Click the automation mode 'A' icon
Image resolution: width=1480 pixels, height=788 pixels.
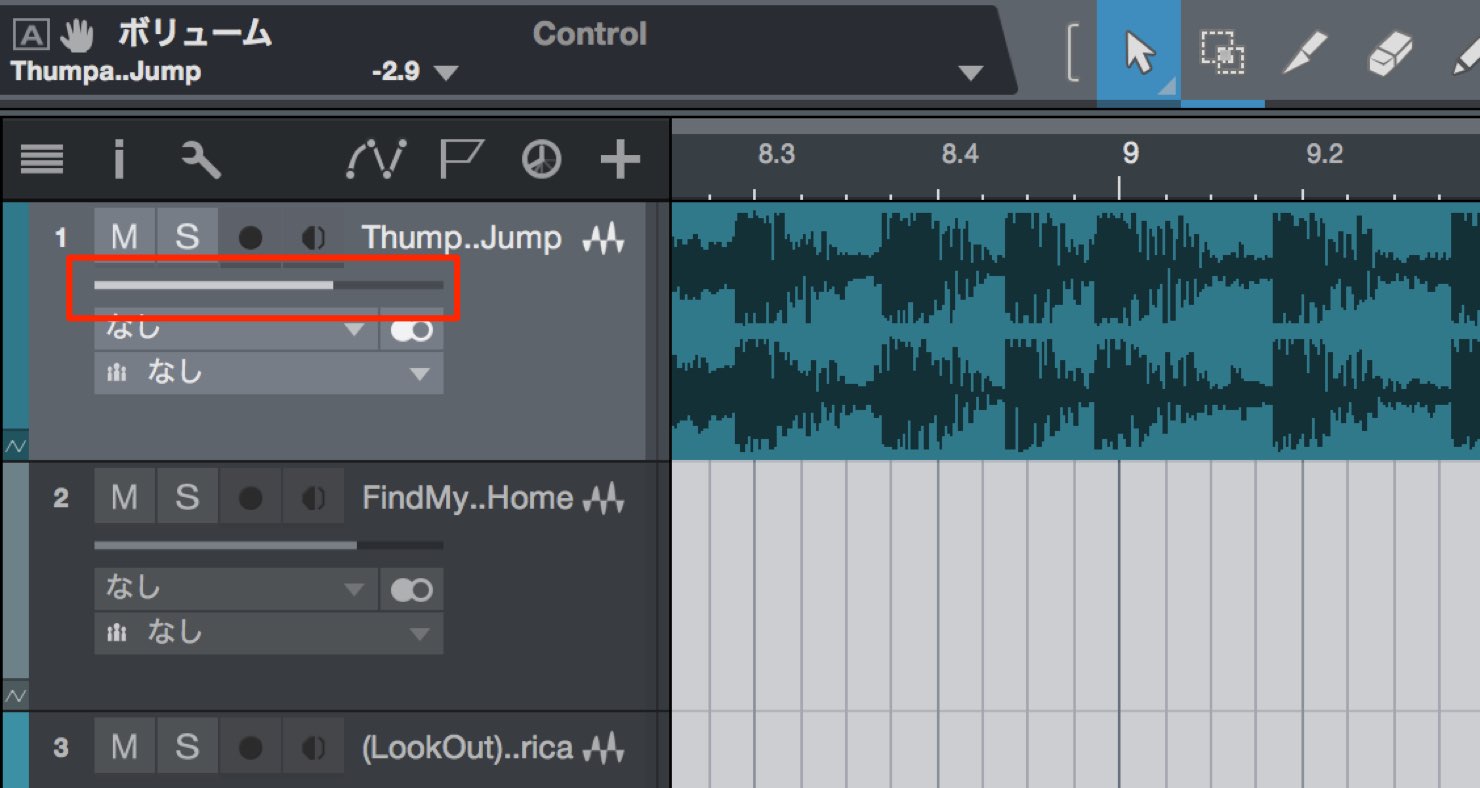(x=30, y=36)
